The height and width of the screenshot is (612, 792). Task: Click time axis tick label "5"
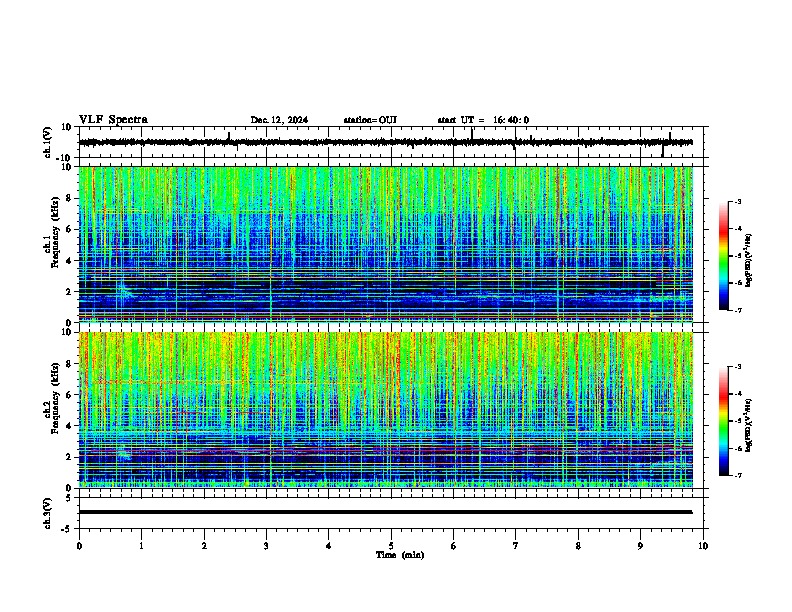[391, 546]
